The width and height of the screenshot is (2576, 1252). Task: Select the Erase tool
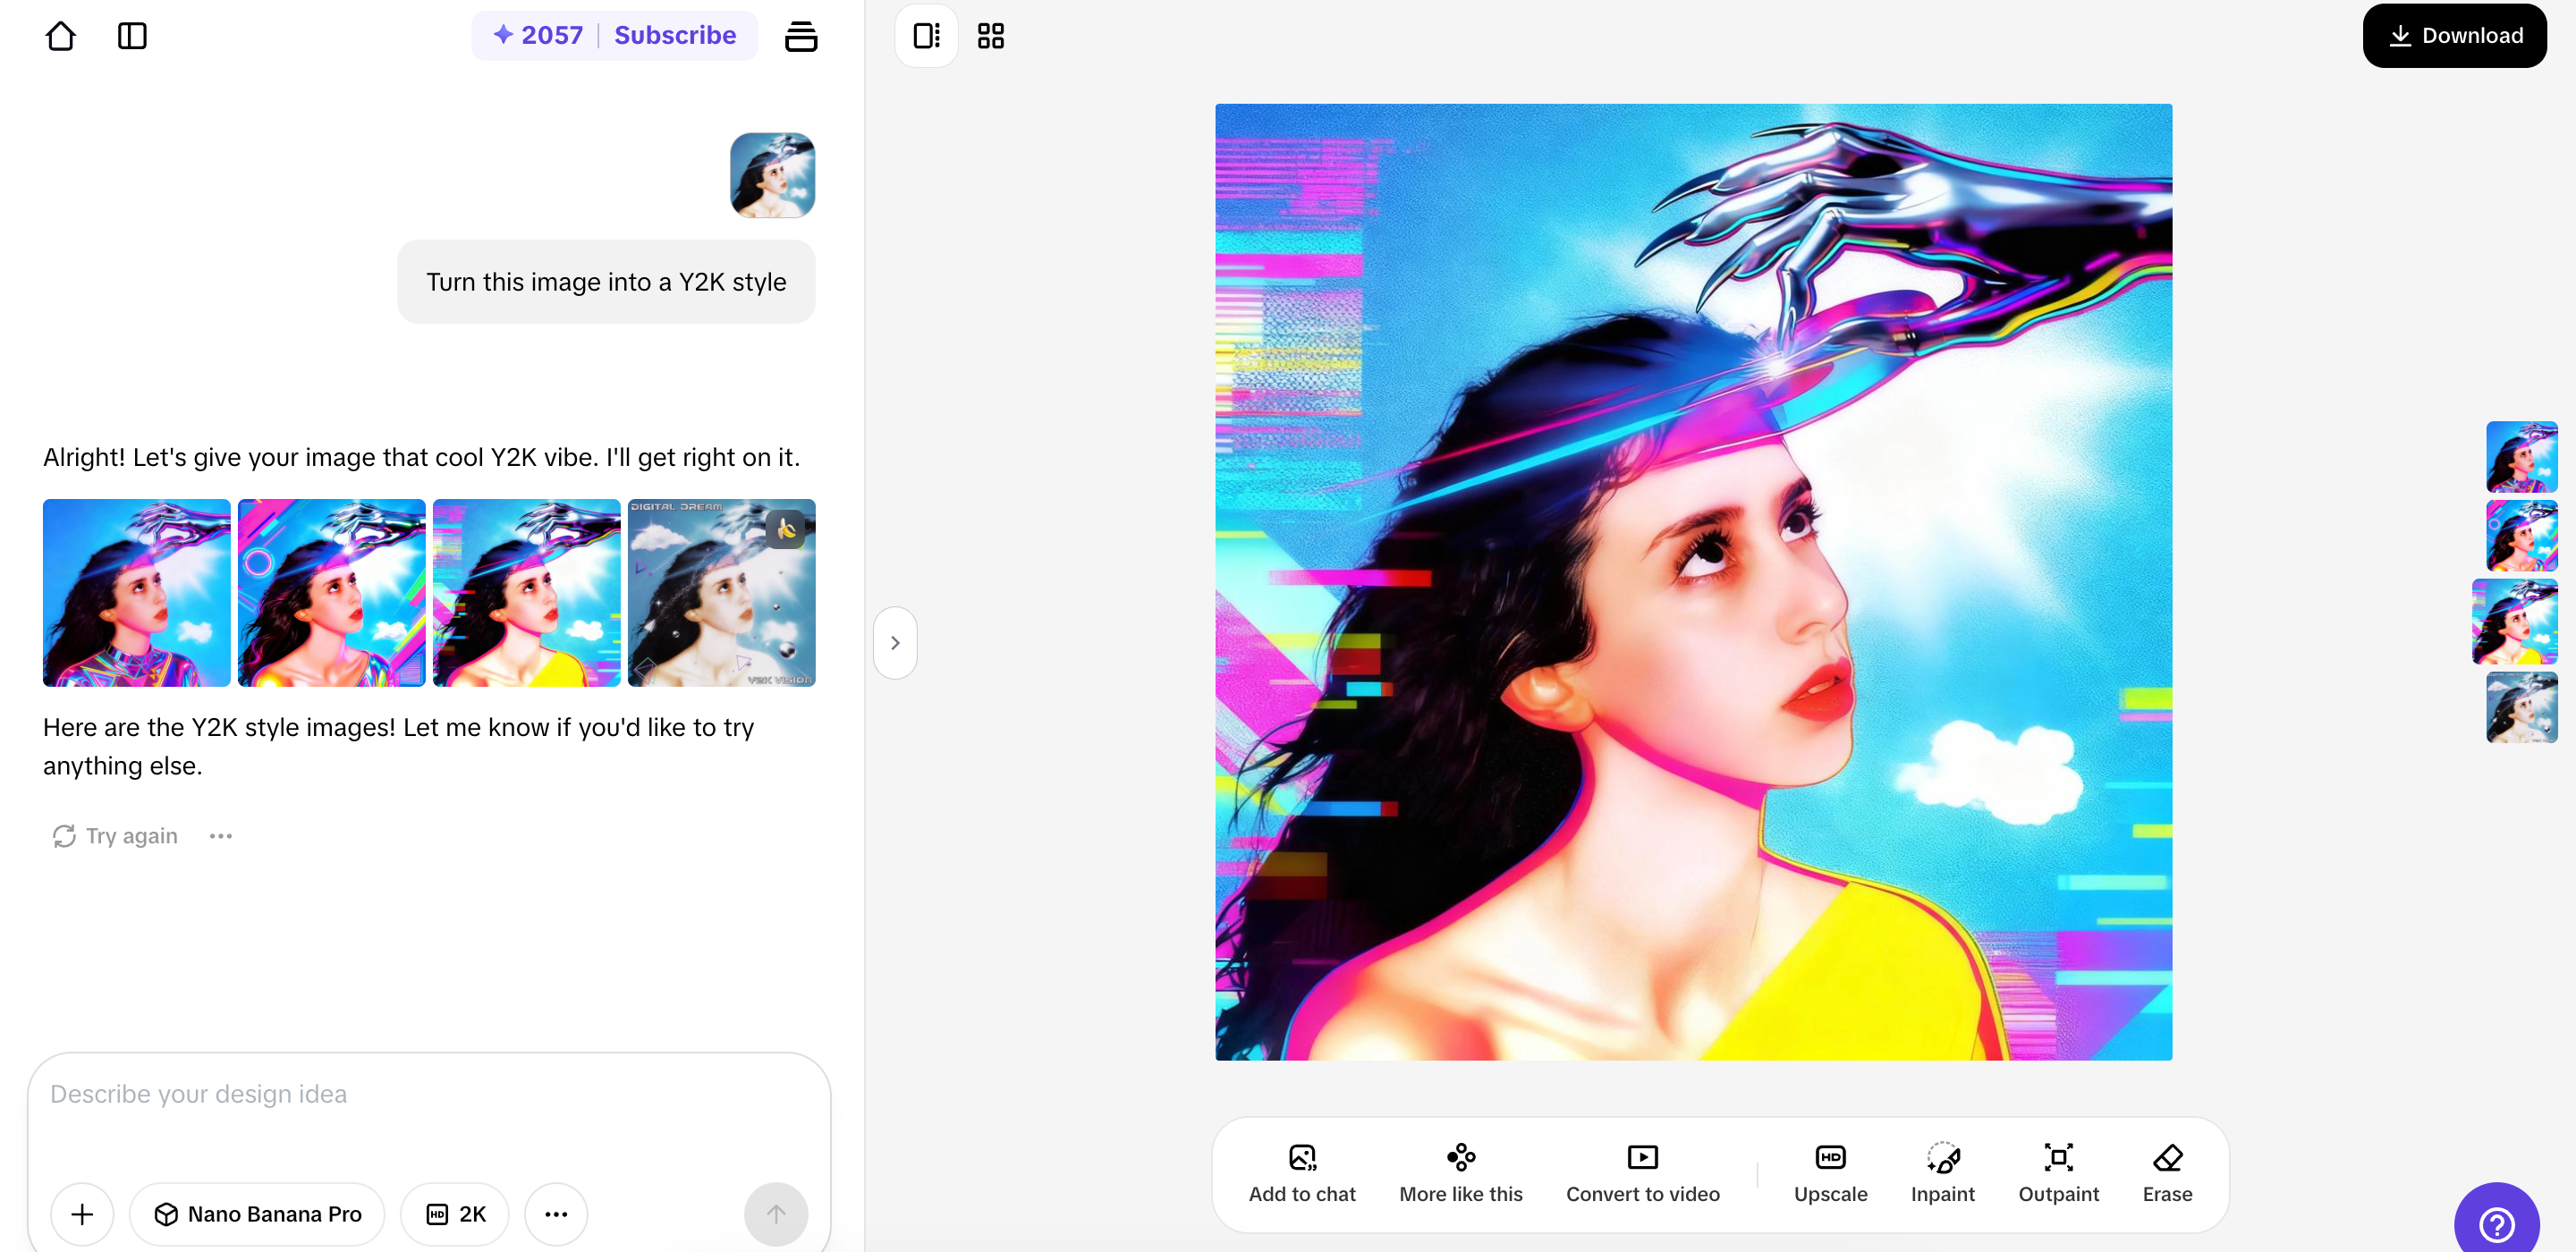(2166, 1157)
